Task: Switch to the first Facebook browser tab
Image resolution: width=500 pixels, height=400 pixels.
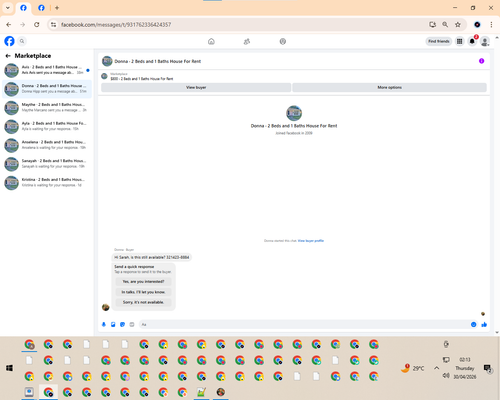Action: point(23,8)
